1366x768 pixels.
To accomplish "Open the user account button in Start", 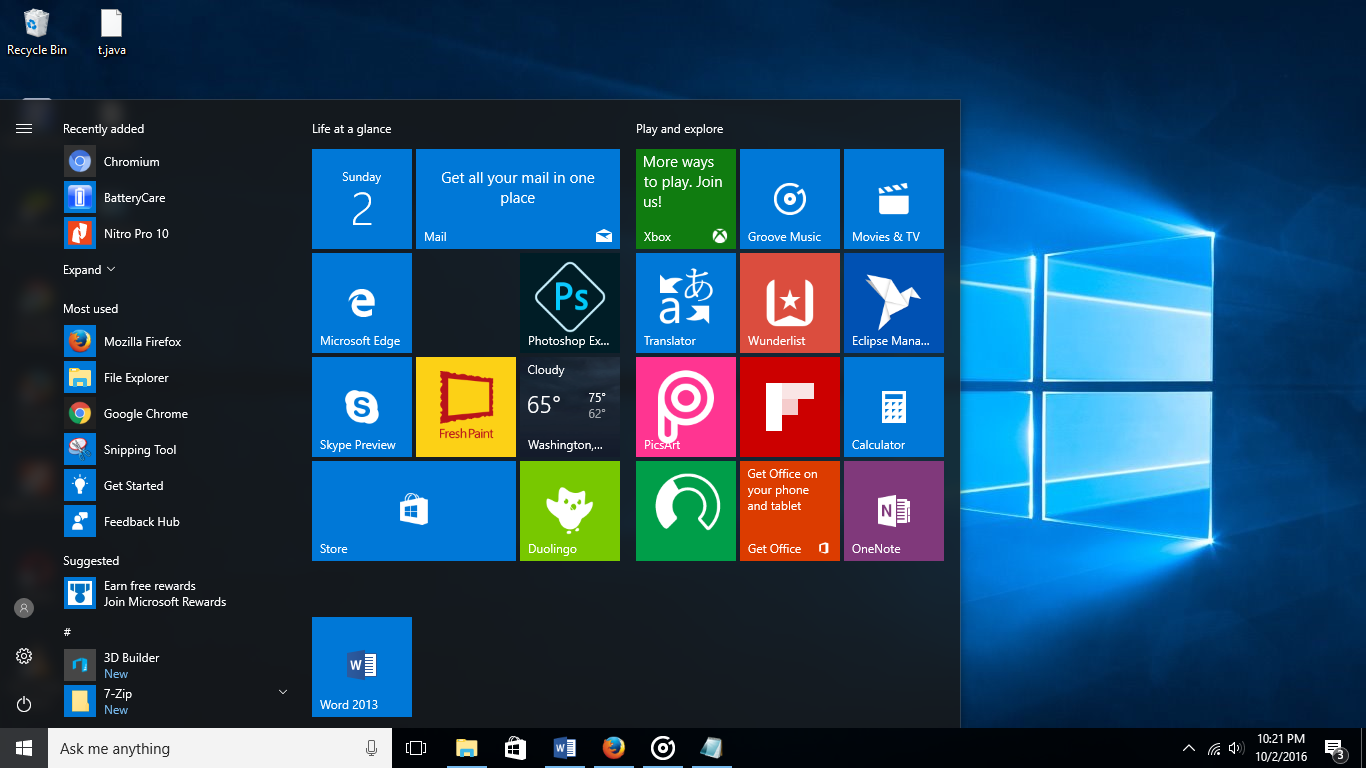I will pos(24,608).
